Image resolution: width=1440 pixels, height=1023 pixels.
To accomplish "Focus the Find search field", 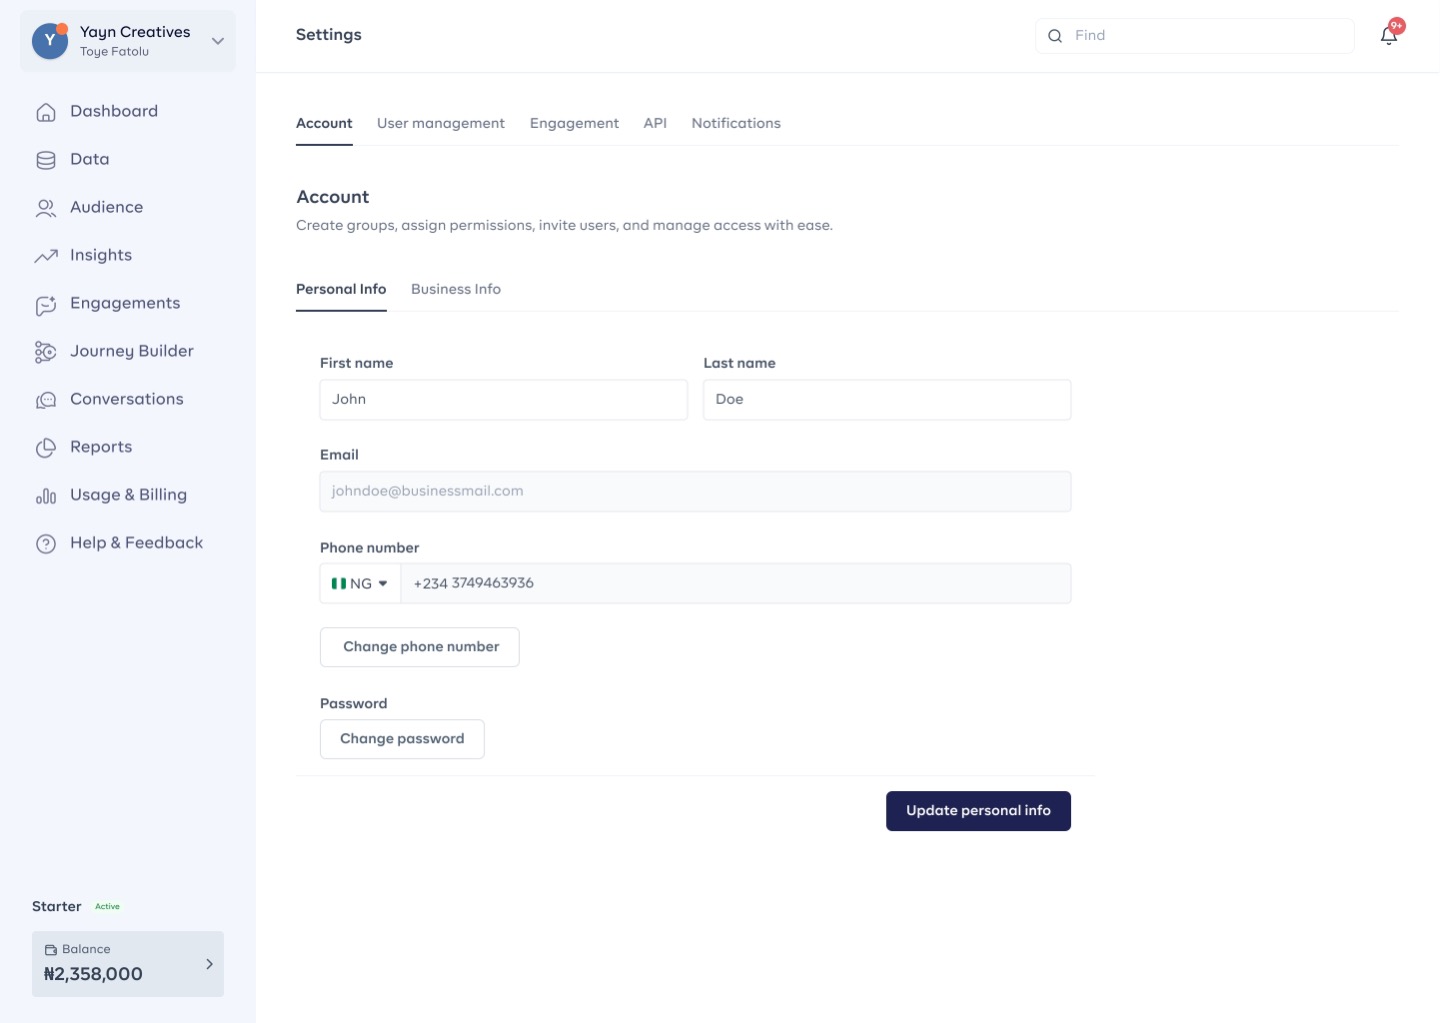I will 1195,36.
